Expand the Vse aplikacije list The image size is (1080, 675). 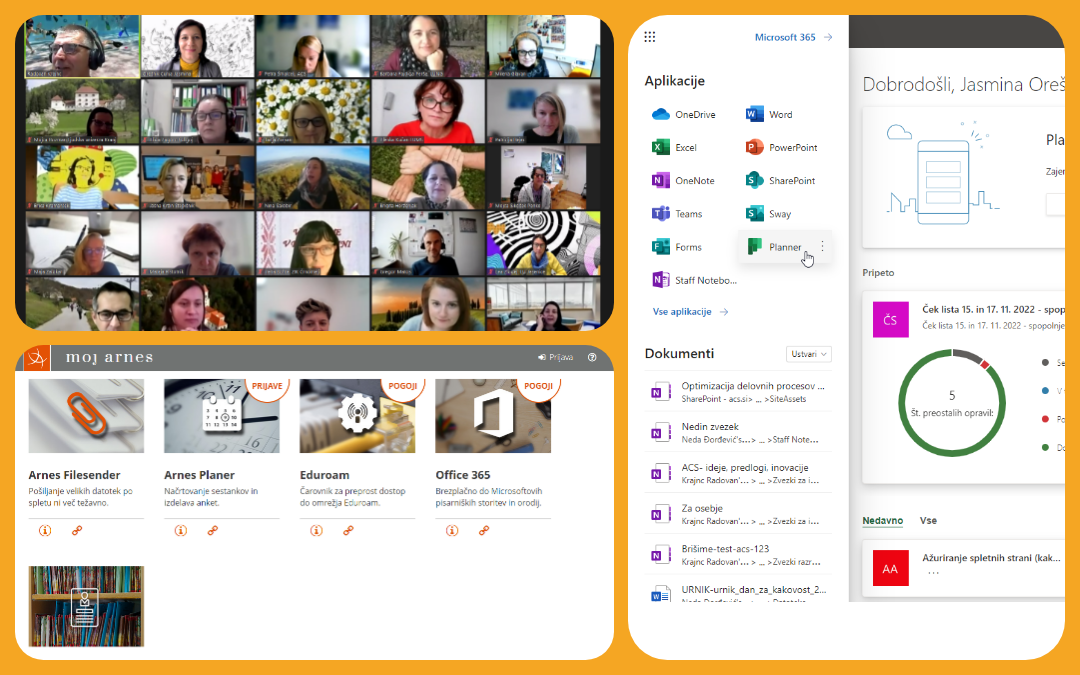coord(690,312)
